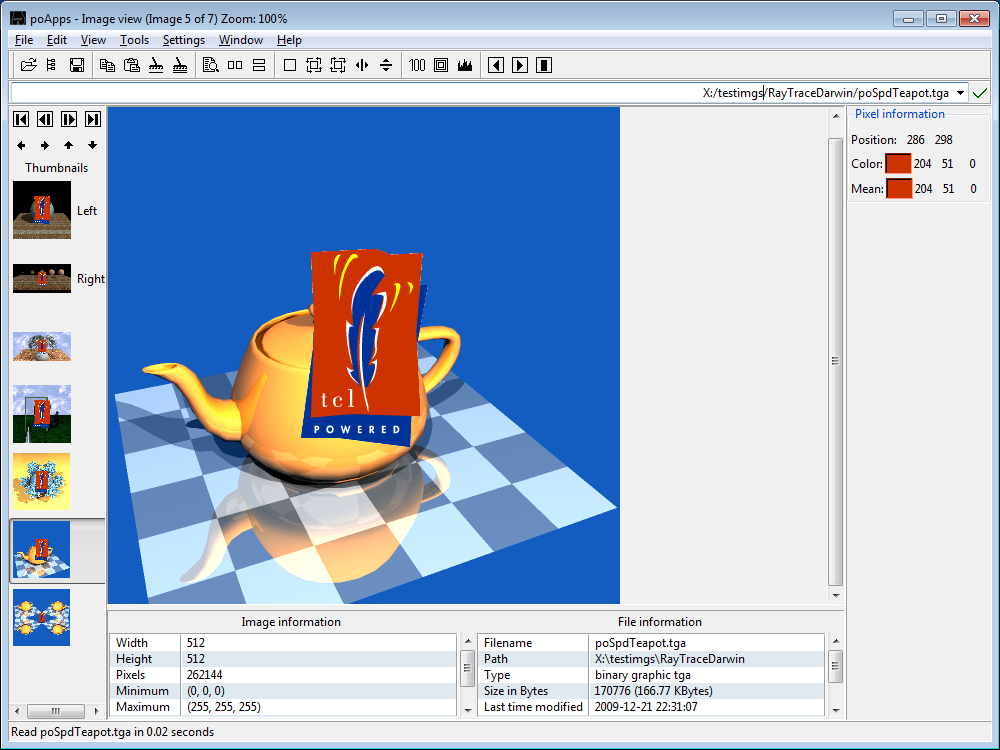Viewport: 1000px width, 750px height.
Task: Click the open file folder icon
Action: [x=28, y=65]
